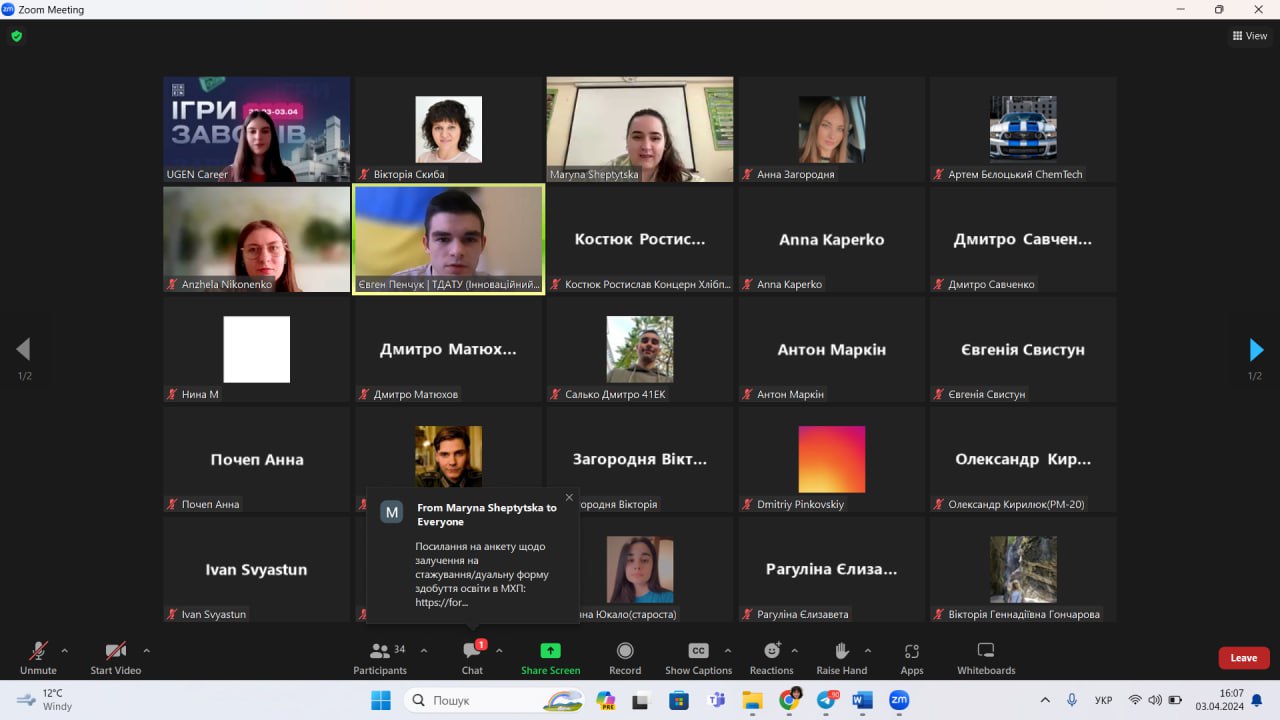Screen dimensions: 1280x720
Task: Open the Copilot icon in the taskbar
Action: tap(605, 700)
